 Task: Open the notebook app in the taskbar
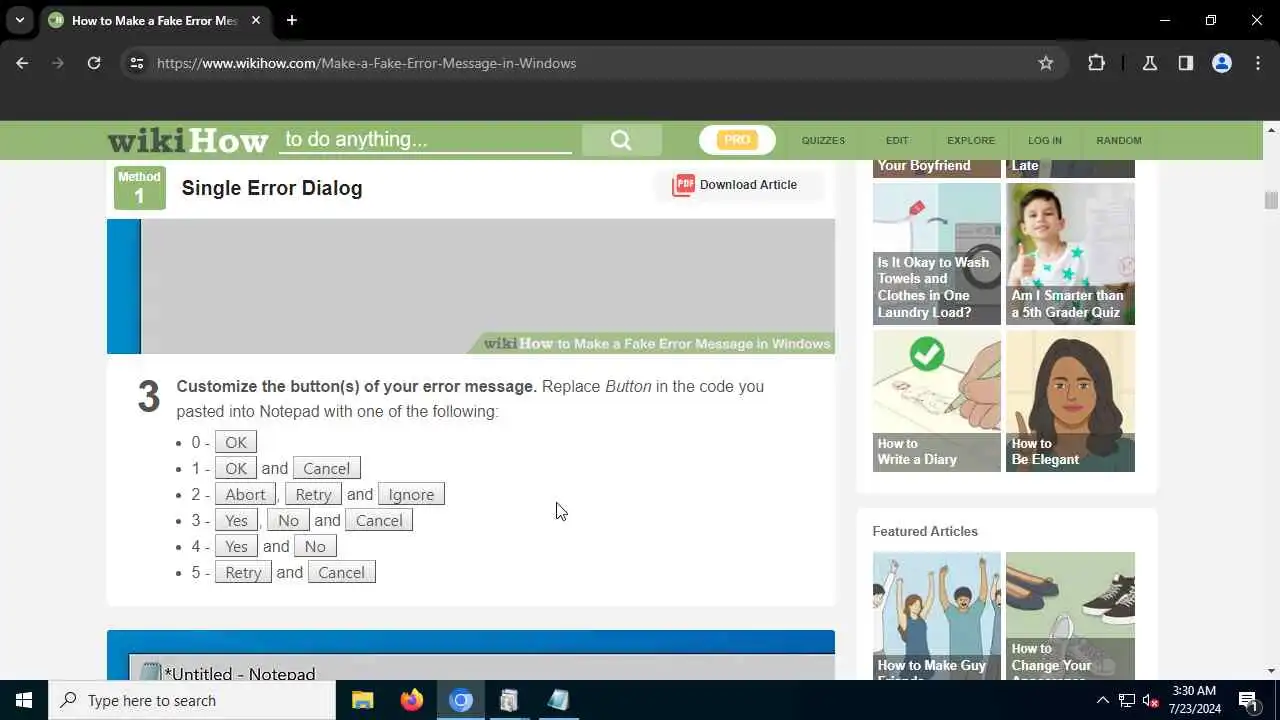pos(558,700)
